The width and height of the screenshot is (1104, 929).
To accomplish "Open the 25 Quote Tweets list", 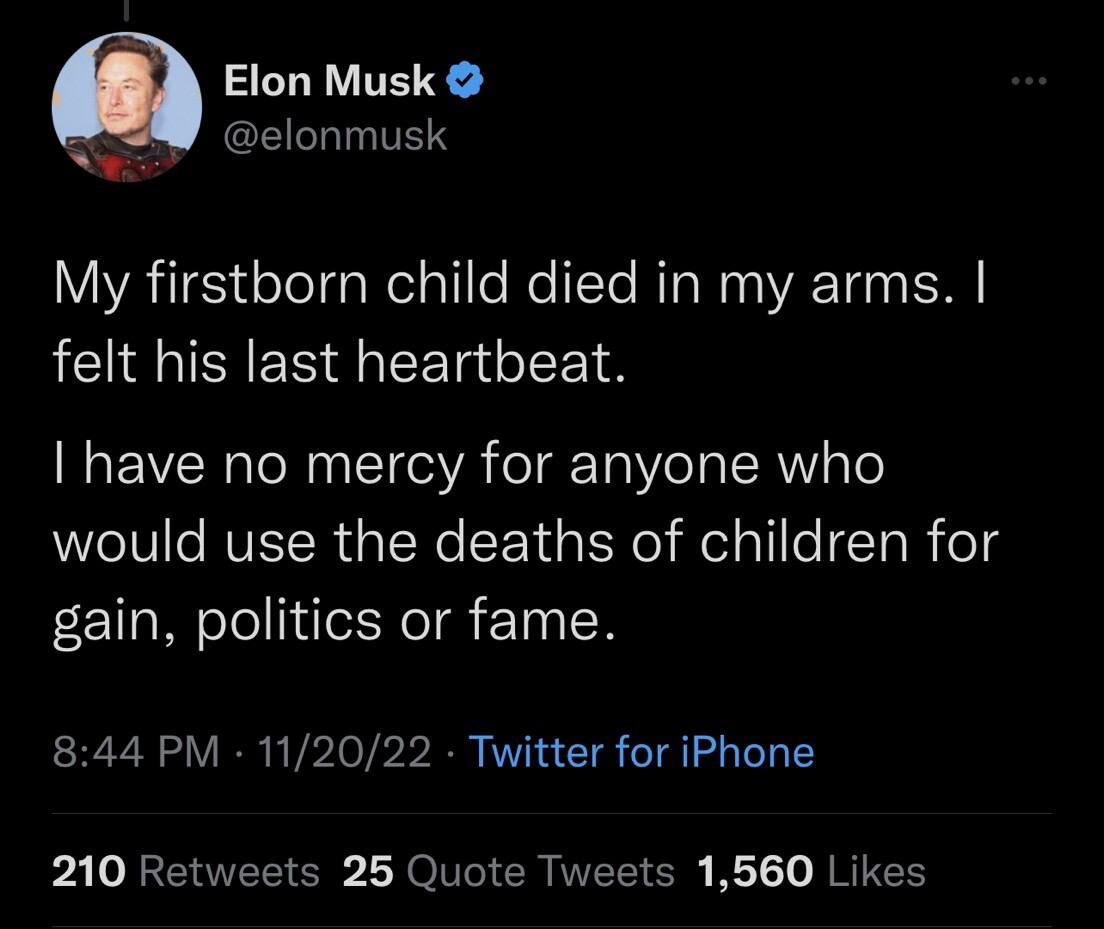I will pos(508,872).
